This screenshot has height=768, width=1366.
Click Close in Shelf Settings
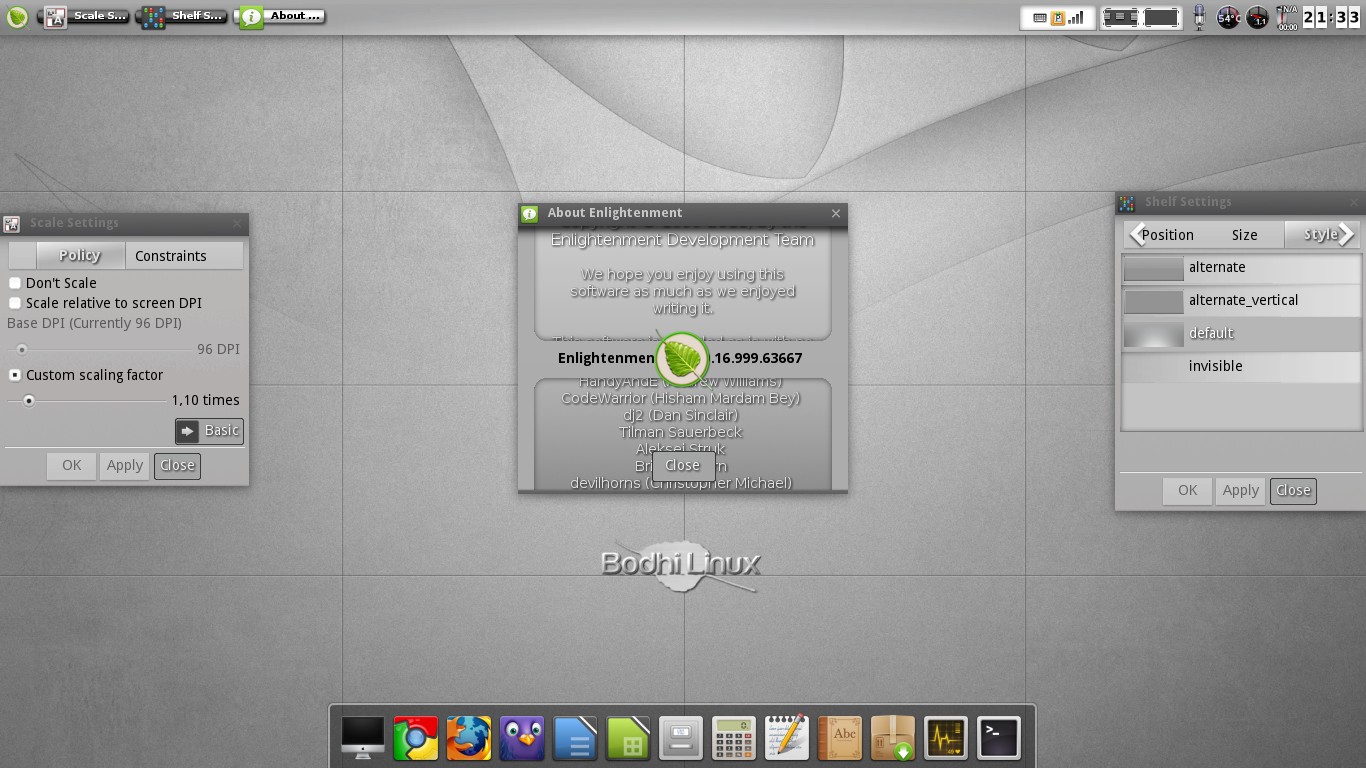coord(1294,490)
